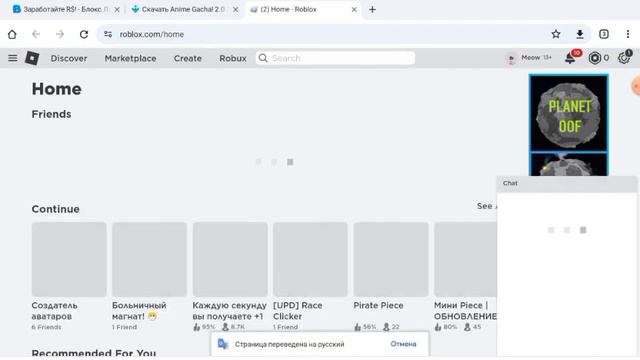Open the Discover menu item
This screenshot has height=360, width=640.
69,58
